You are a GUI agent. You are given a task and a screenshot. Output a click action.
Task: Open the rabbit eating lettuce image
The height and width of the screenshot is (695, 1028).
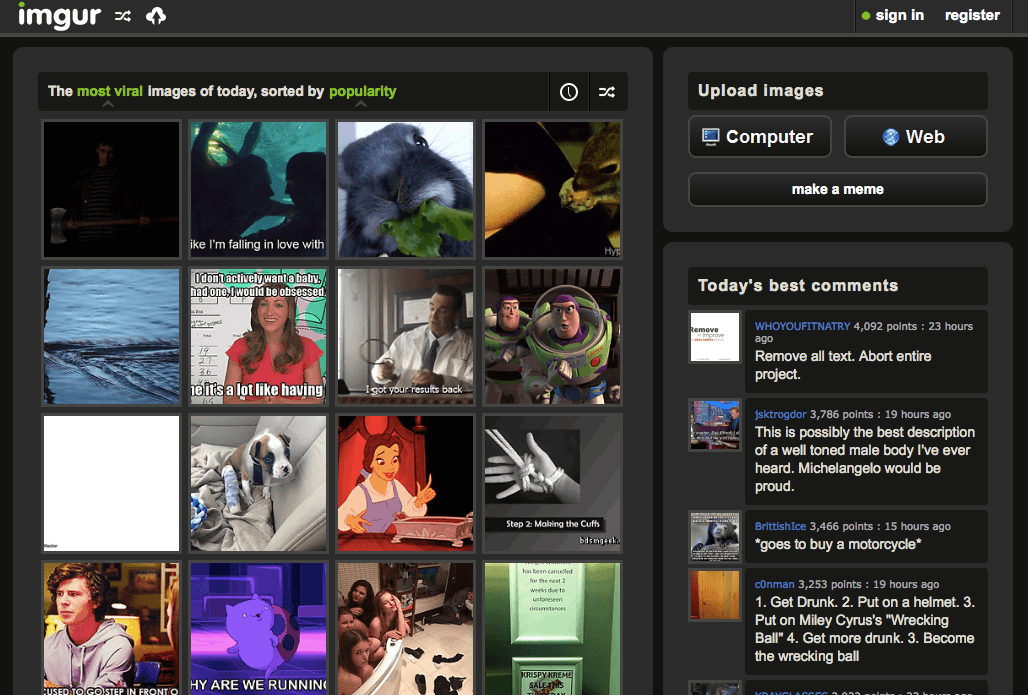coord(405,189)
